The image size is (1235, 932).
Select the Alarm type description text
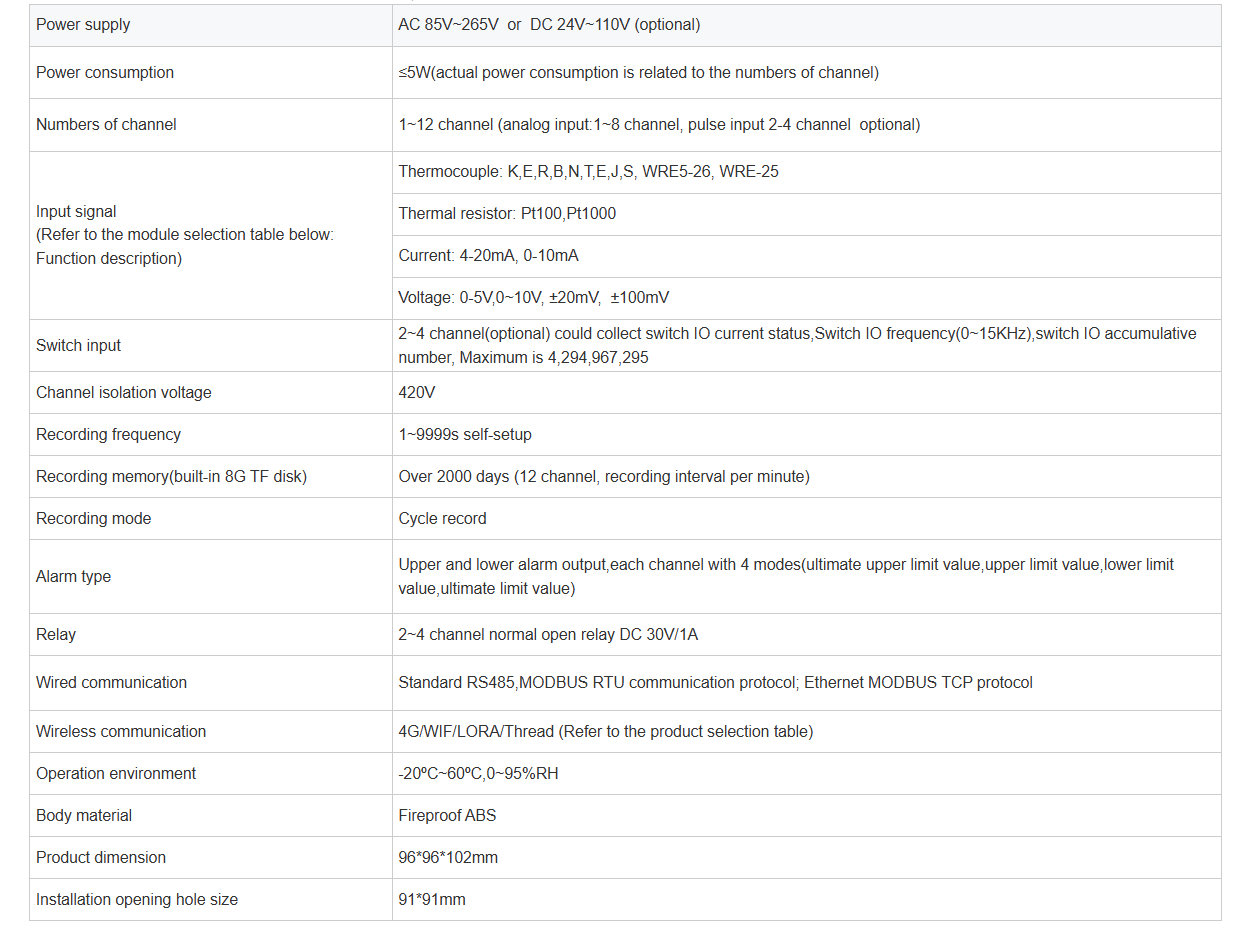click(x=786, y=577)
